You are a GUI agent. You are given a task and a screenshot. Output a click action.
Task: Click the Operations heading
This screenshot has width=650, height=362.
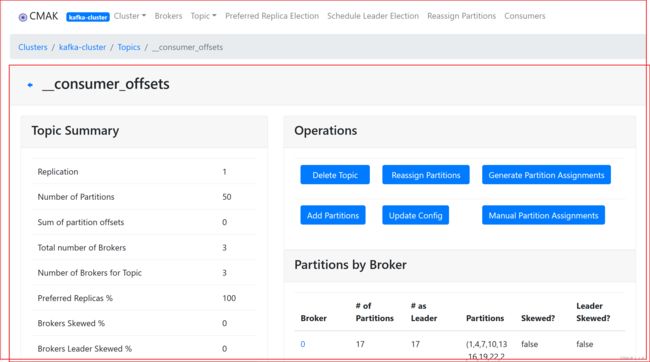(325, 131)
